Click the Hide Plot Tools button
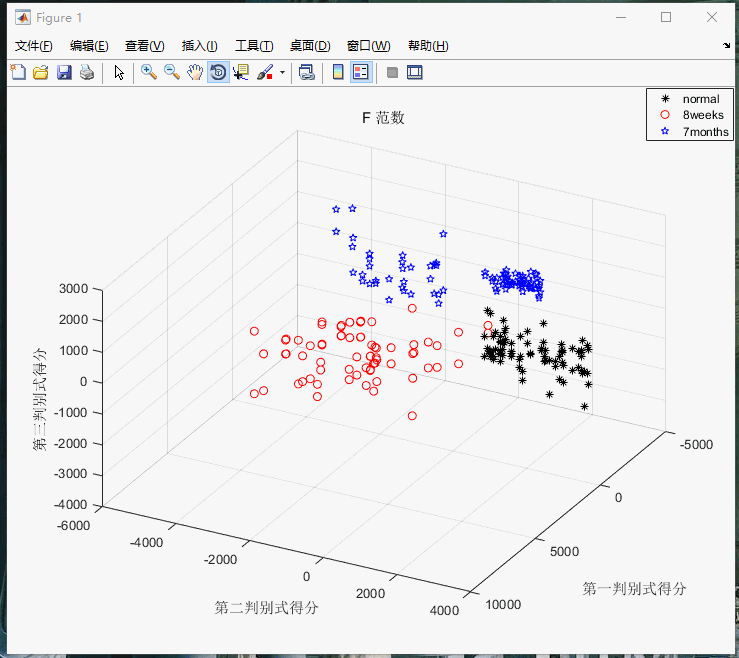The width and height of the screenshot is (739, 658). click(x=392, y=72)
